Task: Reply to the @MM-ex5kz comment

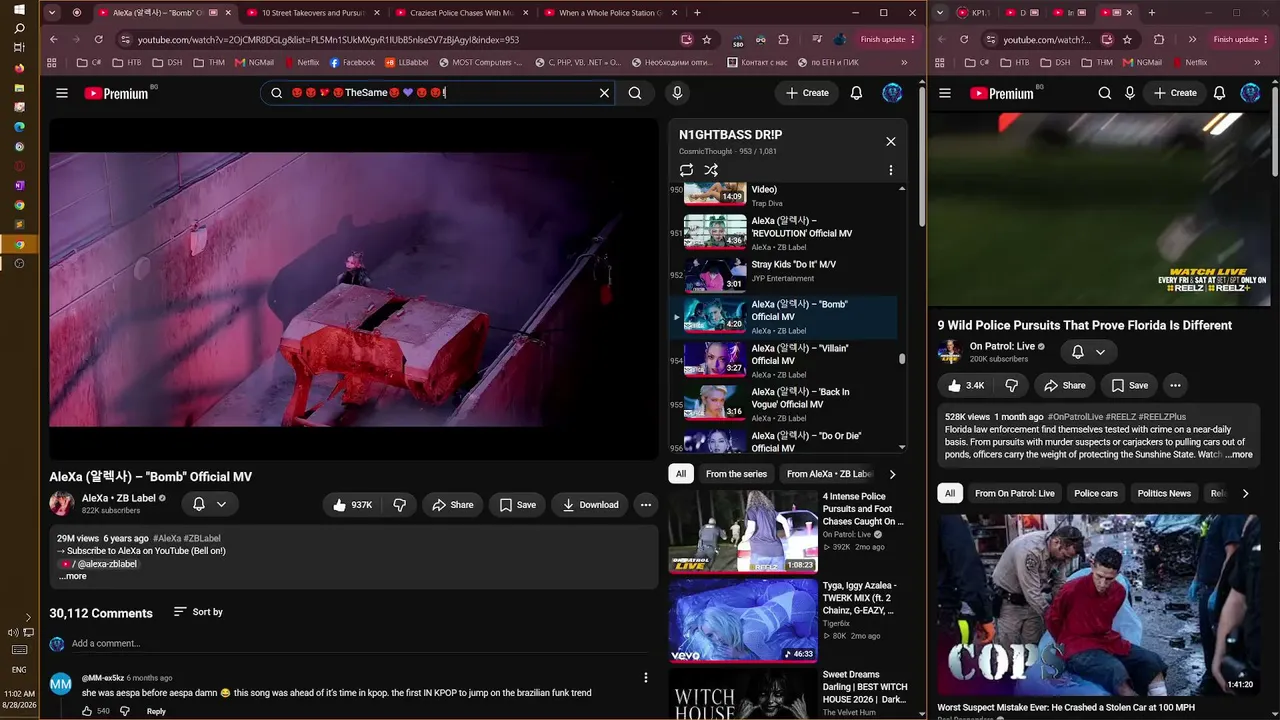Action: [156, 711]
